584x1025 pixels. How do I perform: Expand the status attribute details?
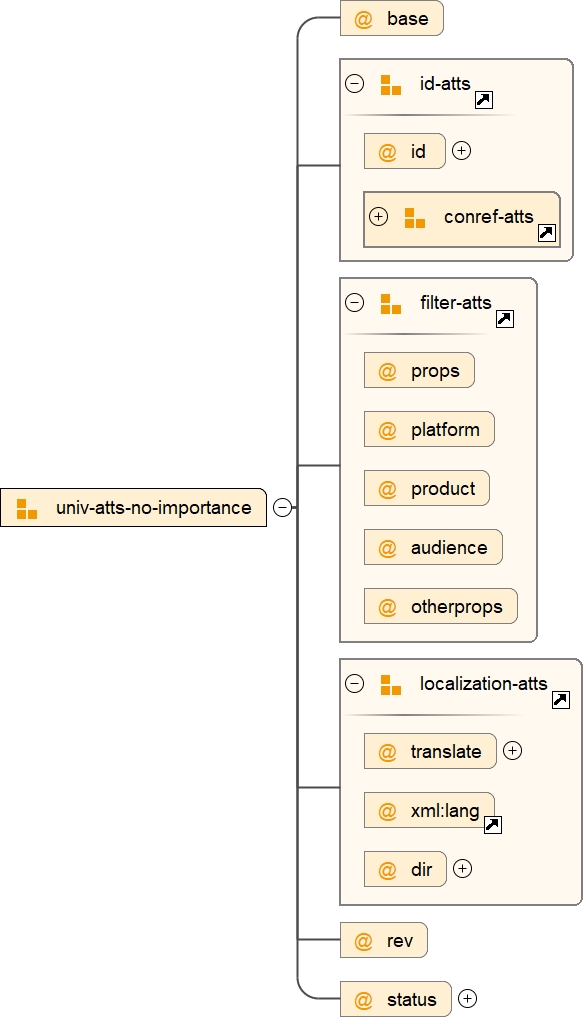(x=468, y=998)
